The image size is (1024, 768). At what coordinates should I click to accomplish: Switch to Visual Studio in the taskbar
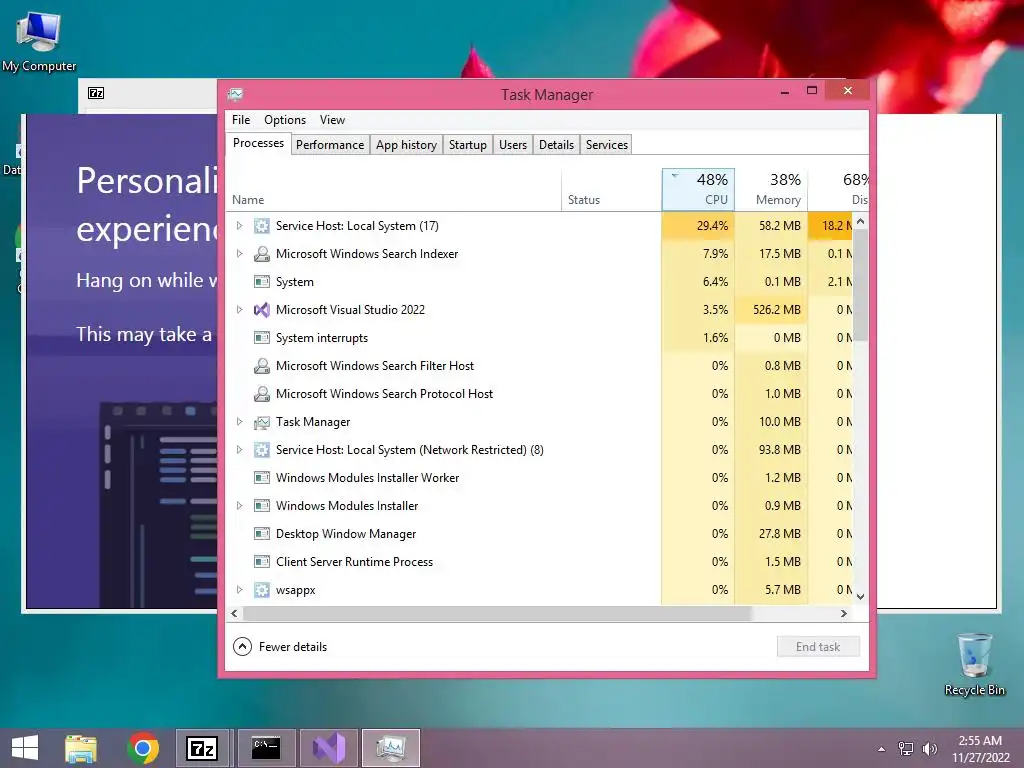click(328, 748)
